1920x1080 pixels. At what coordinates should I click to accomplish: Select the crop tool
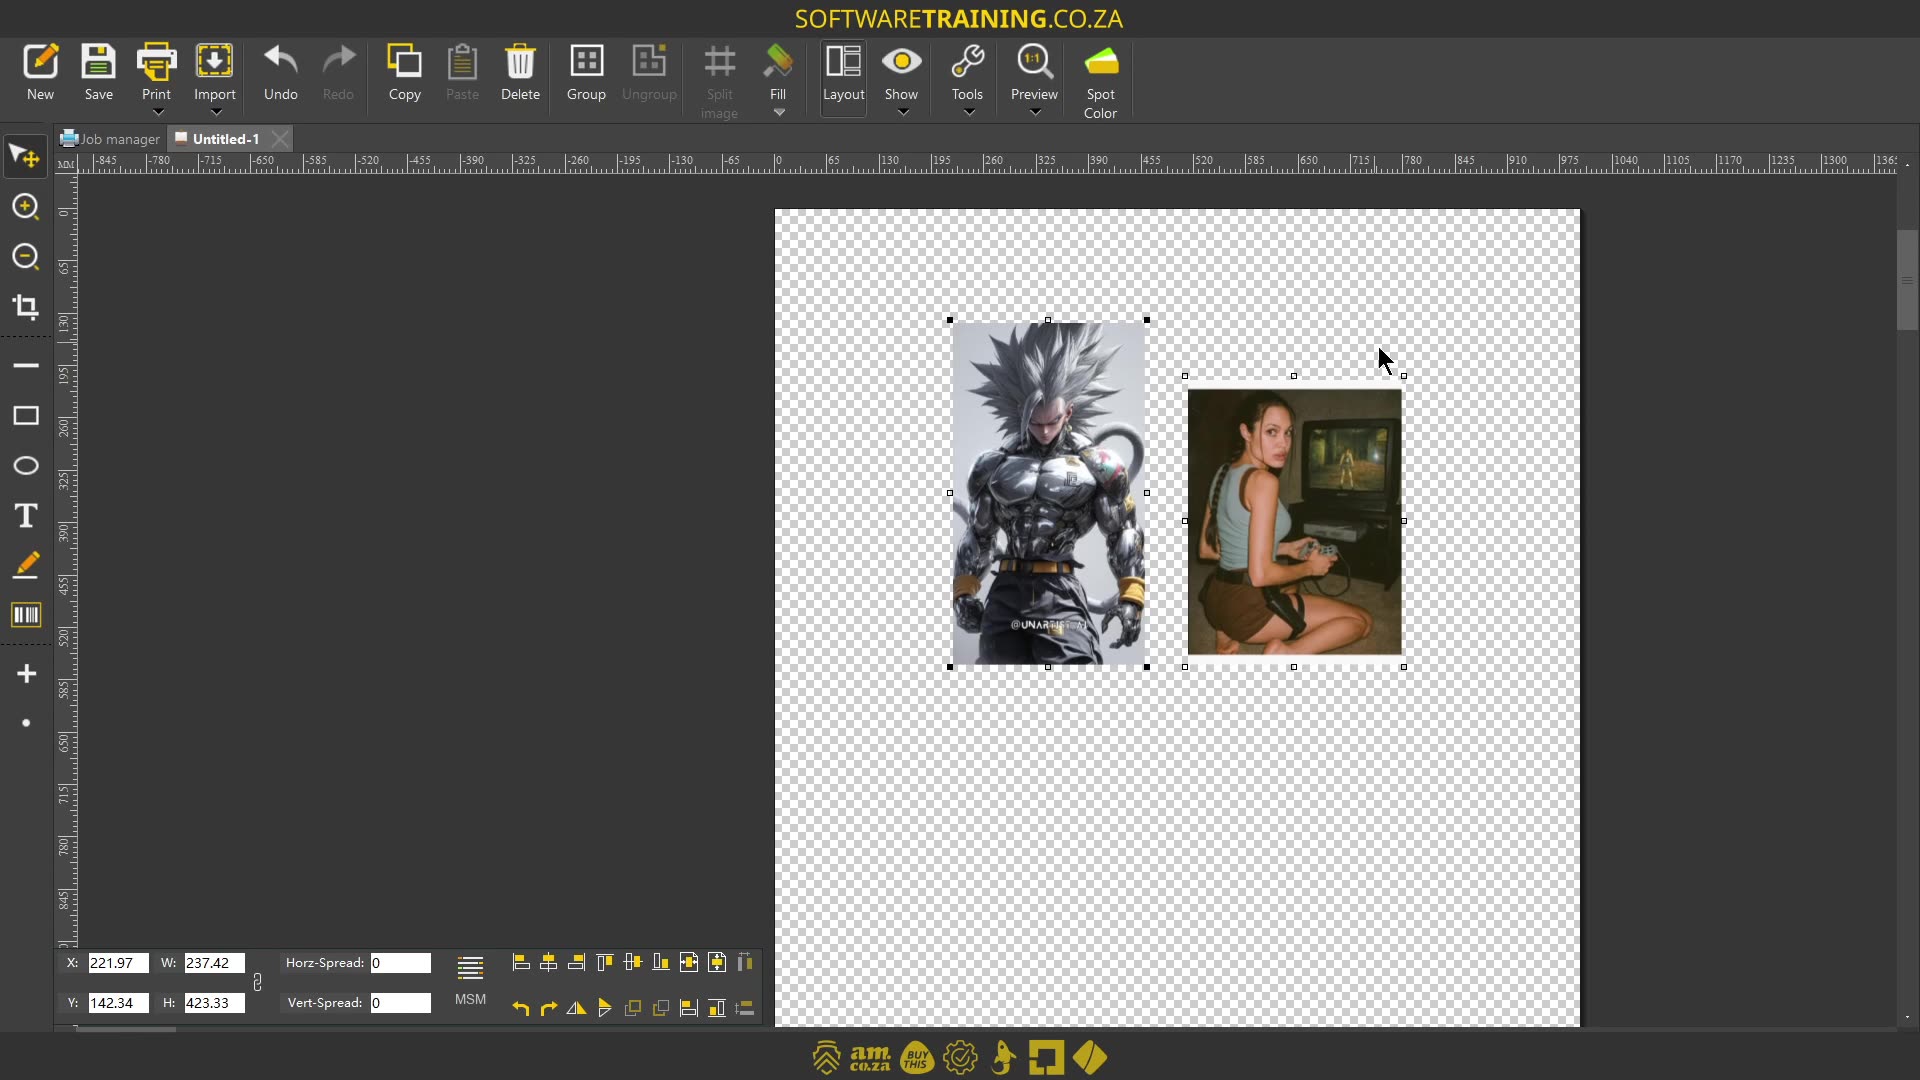25,307
